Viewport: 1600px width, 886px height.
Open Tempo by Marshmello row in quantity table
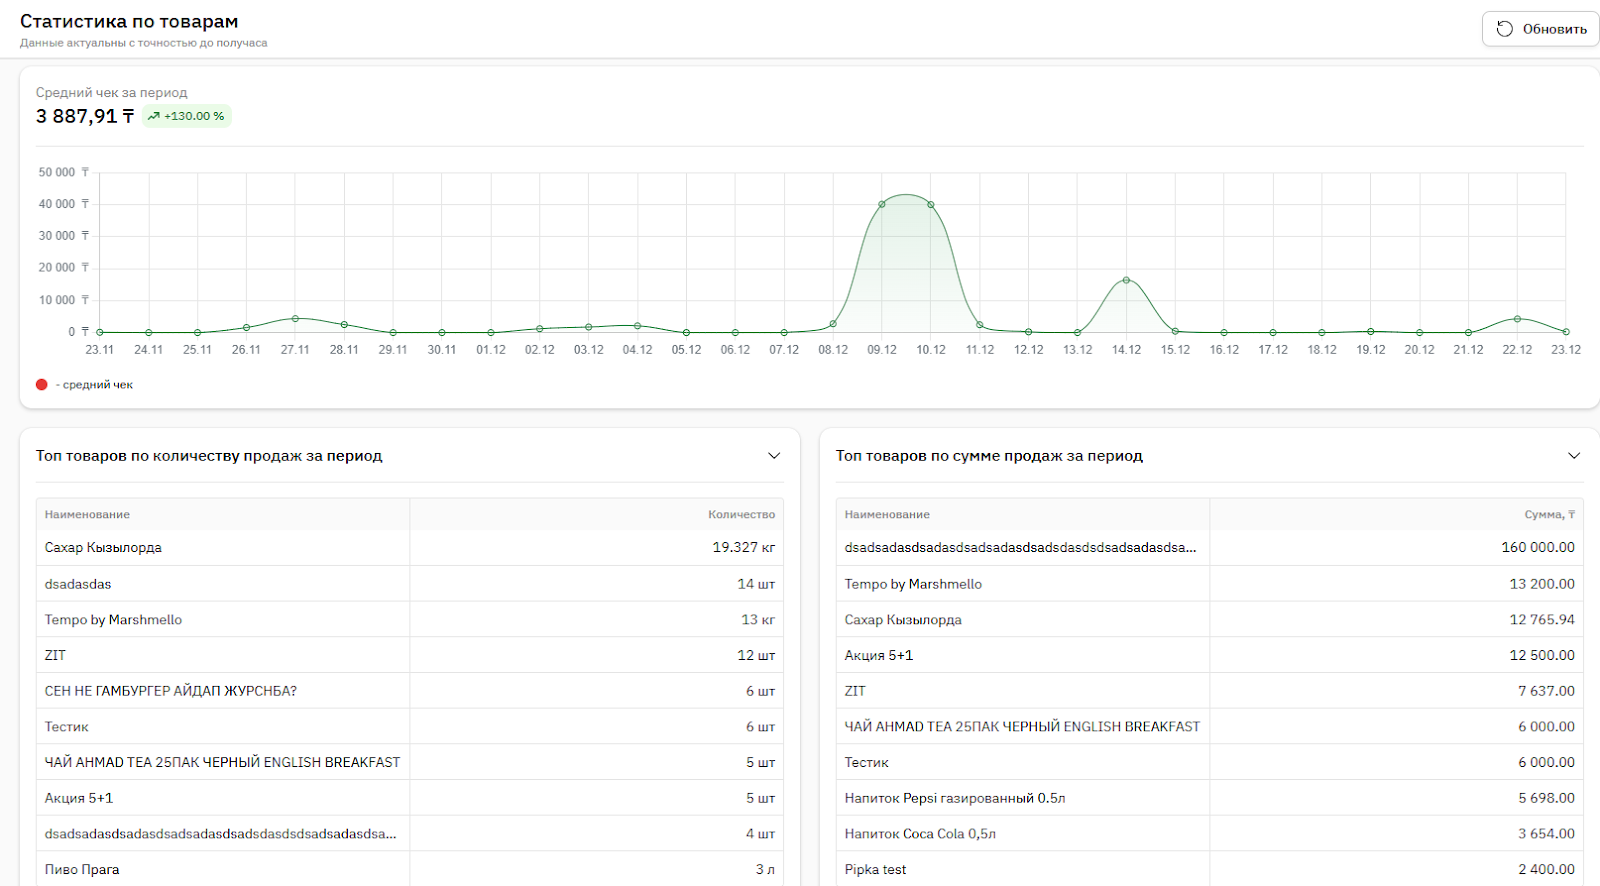click(114, 620)
